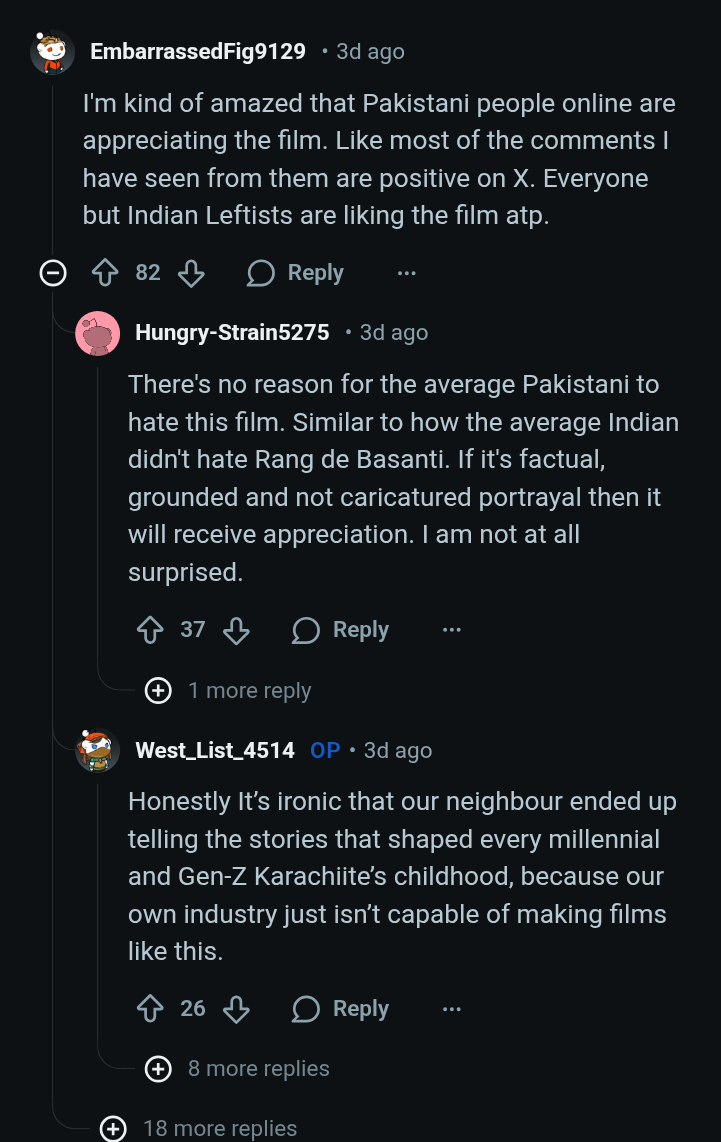721x1142 pixels.
Task: Open EmbarrassedFig9129's avatar profile
Action: pyautogui.click(x=52, y=52)
